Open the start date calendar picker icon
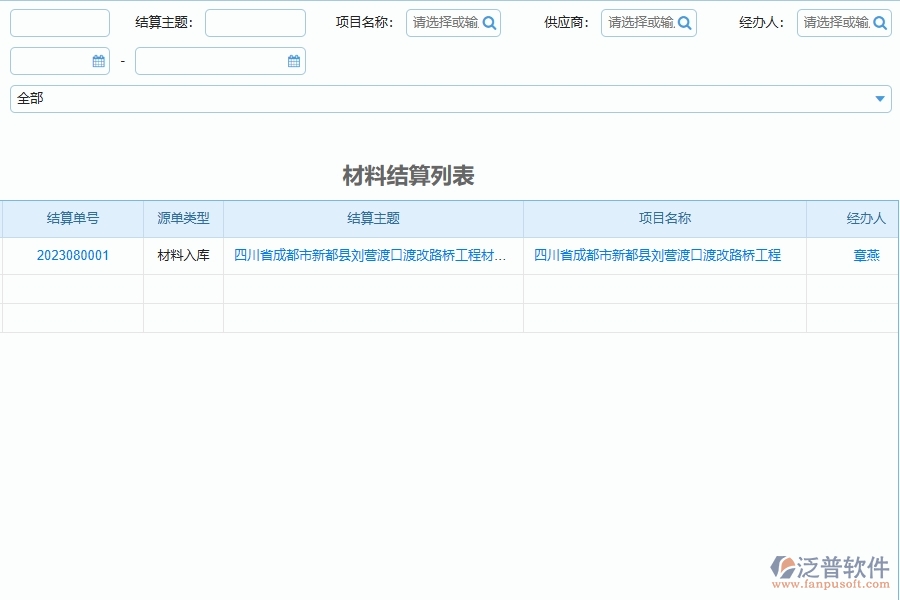Viewport: 900px width, 600px height. pyautogui.click(x=98, y=61)
